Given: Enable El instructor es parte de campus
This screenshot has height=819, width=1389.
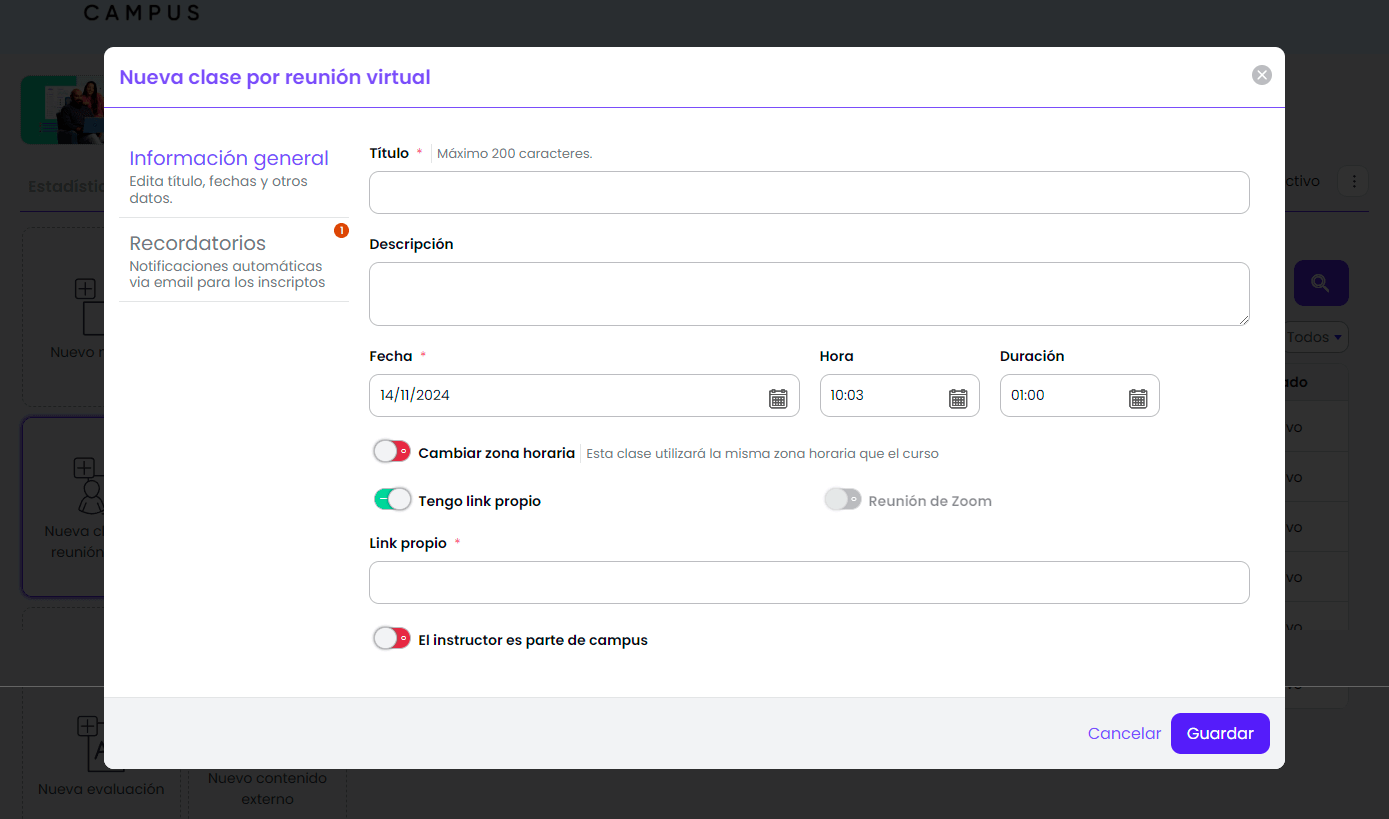Looking at the screenshot, I should click(x=392, y=638).
